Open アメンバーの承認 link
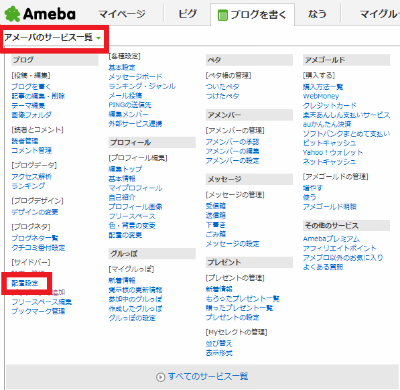Image resolution: width=400 pixels, height=390 pixels. pyautogui.click(x=232, y=142)
